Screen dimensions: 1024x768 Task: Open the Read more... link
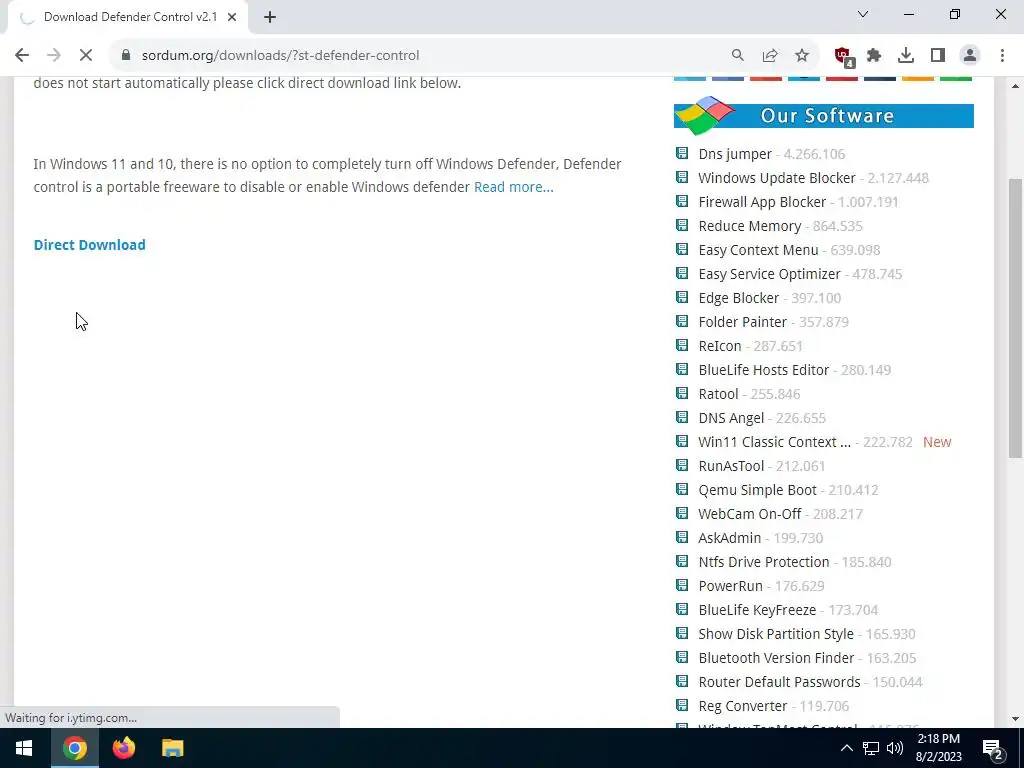pyautogui.click(x=513, y=187)
